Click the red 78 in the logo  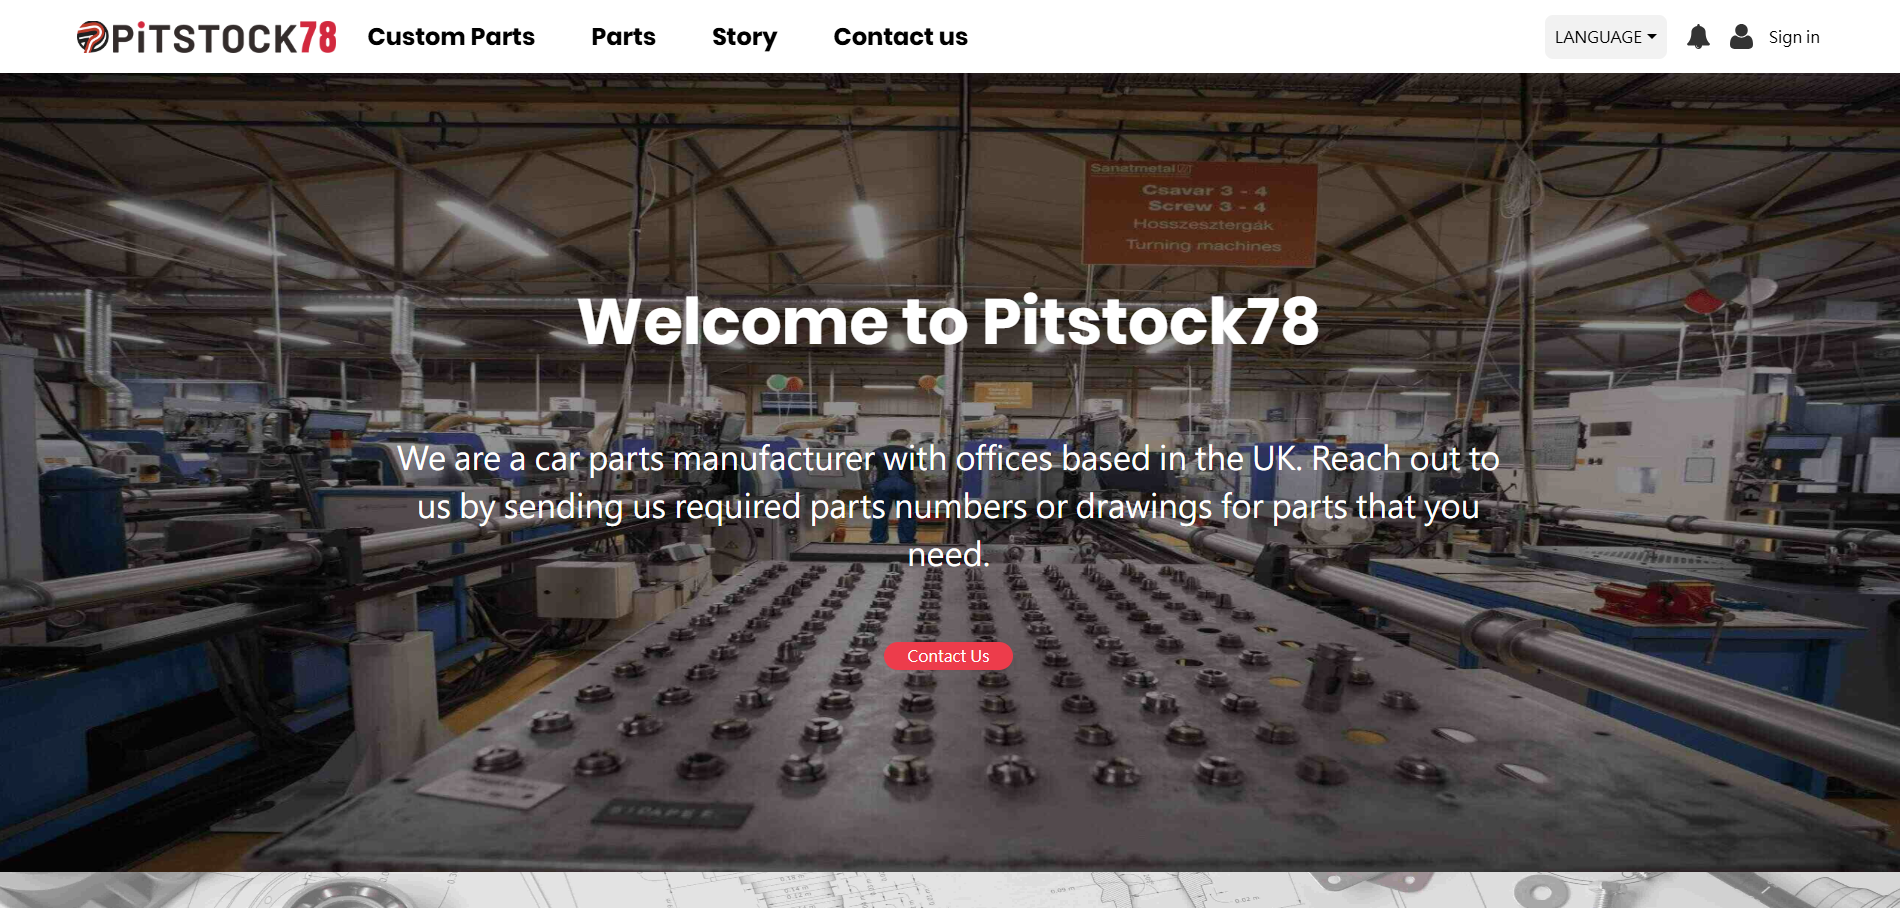(x=318, y=38)
